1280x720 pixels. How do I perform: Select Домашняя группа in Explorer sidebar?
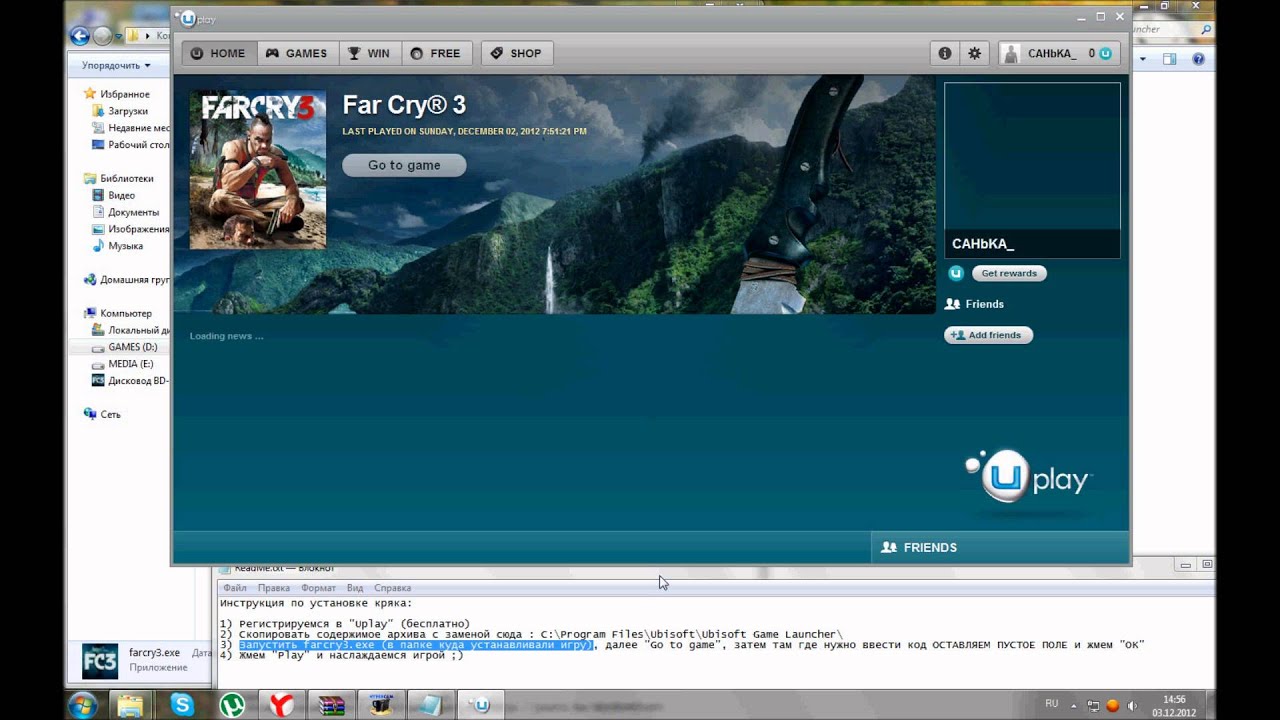click(x=126, y=280)
